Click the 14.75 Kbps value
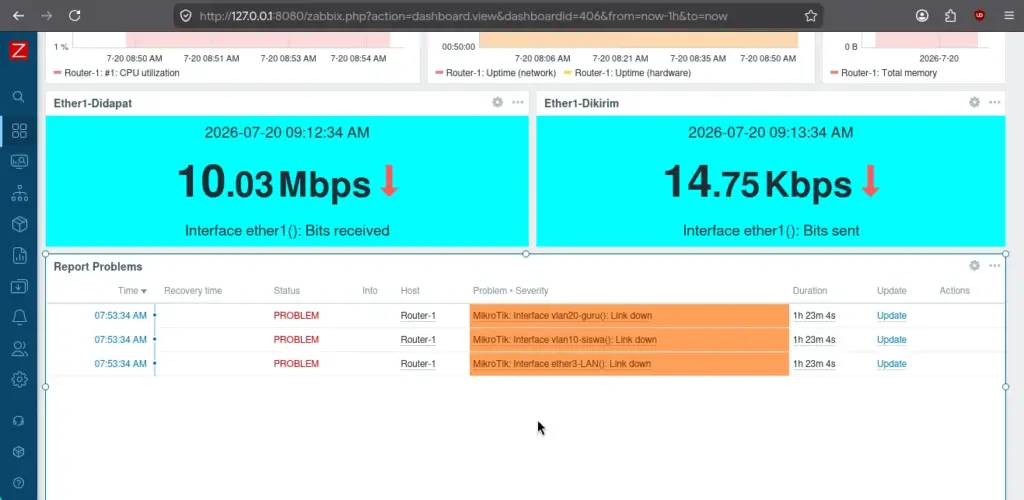This screenshot has height=500, width=1024. tap(758, 181)
